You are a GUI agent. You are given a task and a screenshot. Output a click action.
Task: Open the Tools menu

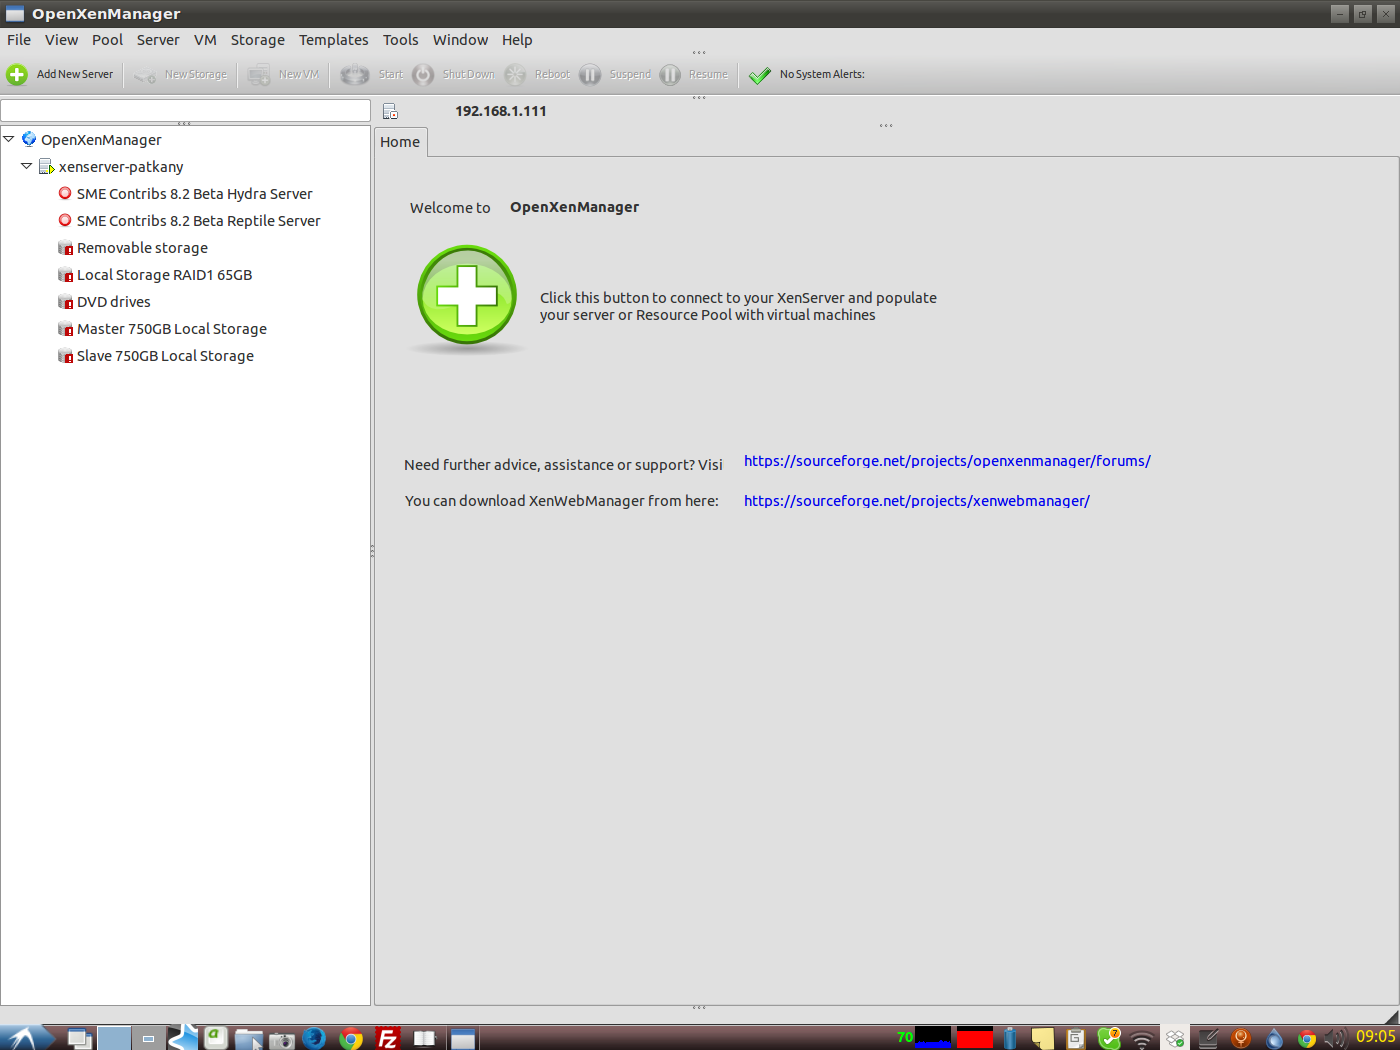coord(401,40)
